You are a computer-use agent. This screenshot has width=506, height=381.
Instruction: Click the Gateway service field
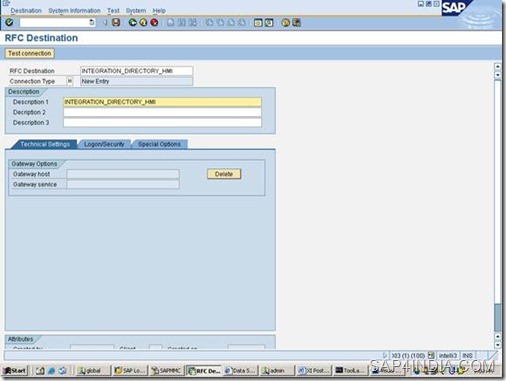pyautogui.click(x=123, y=184)
